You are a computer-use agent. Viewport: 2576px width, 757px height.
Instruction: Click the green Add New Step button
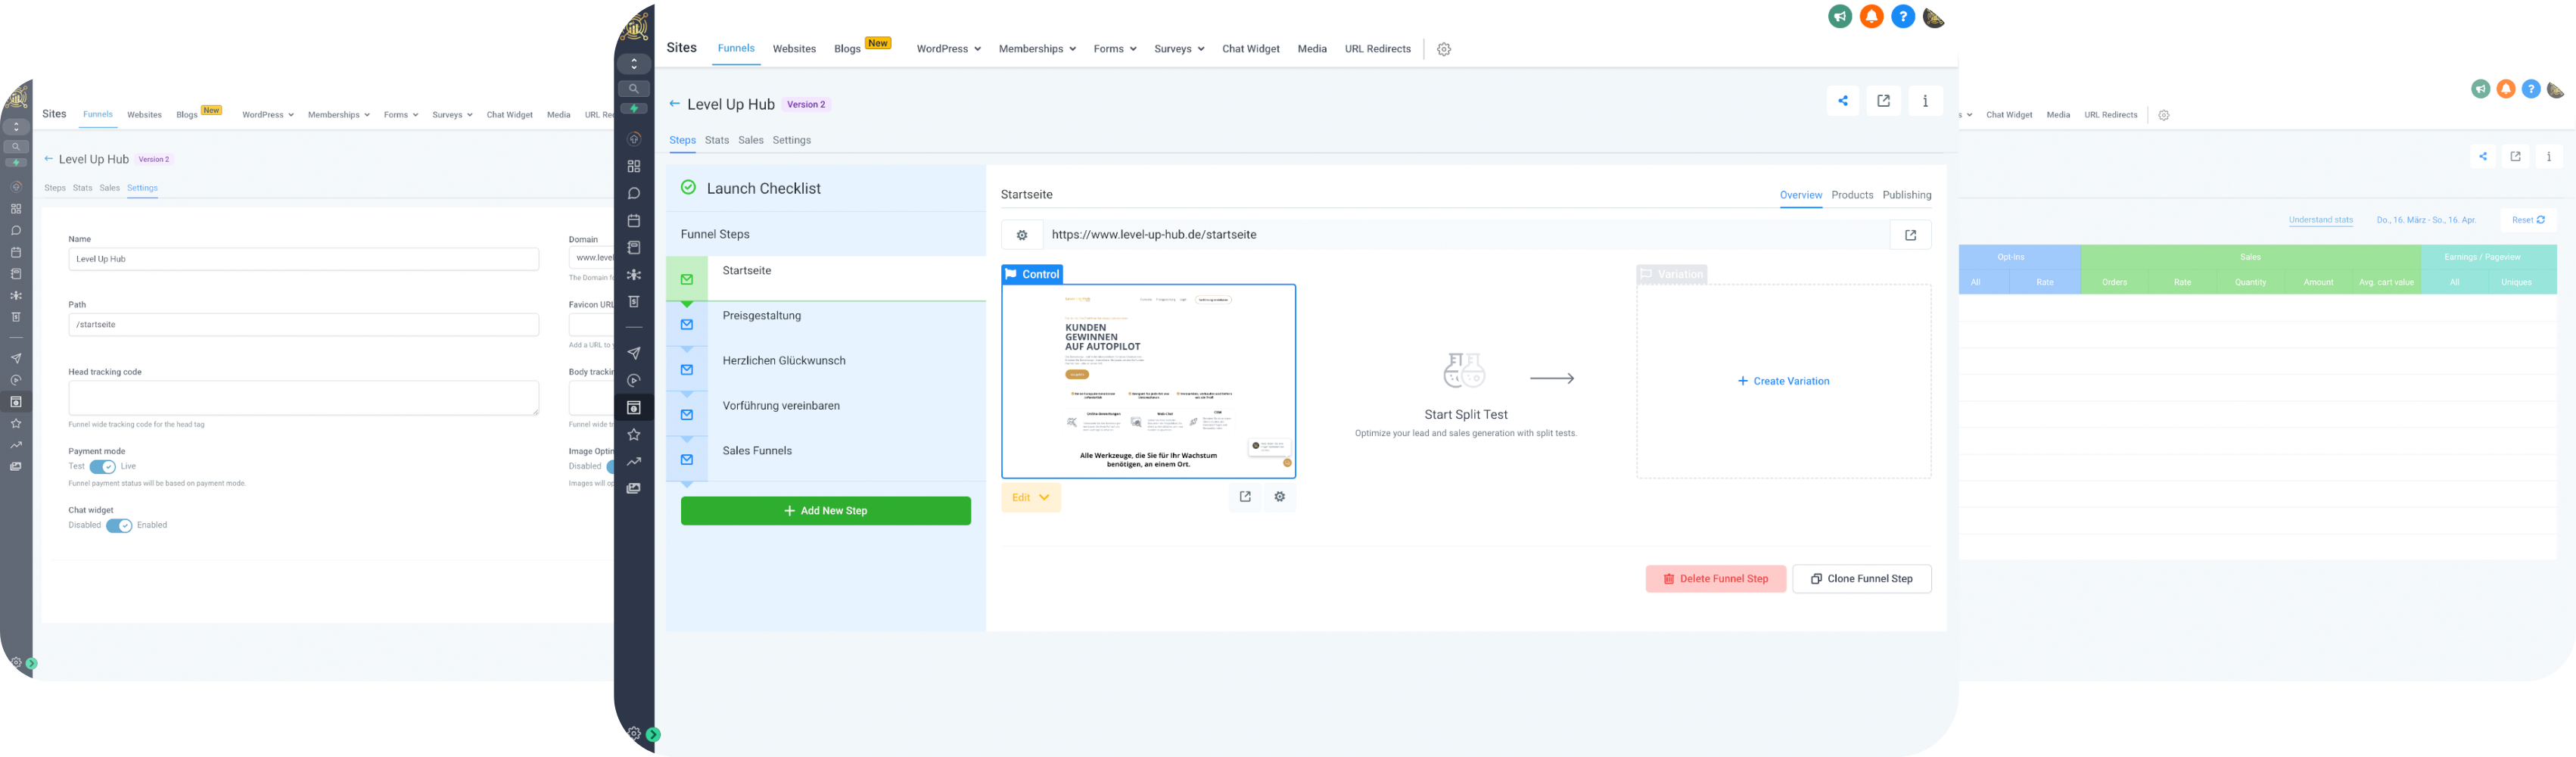(x=826, y=511)
